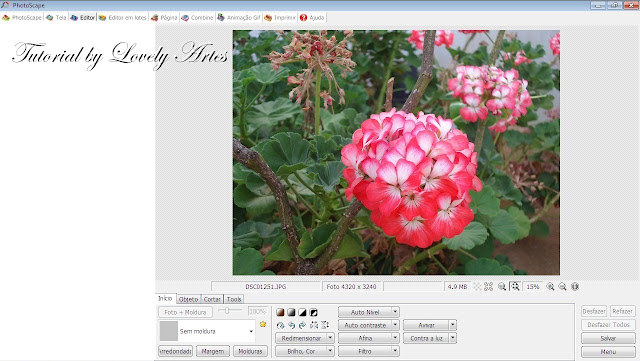The width and height of the screenshot is (640, 361).
Task: Expand the Avivar dropdown arrow
Action: pyautogui.click(x=453, y=325)
